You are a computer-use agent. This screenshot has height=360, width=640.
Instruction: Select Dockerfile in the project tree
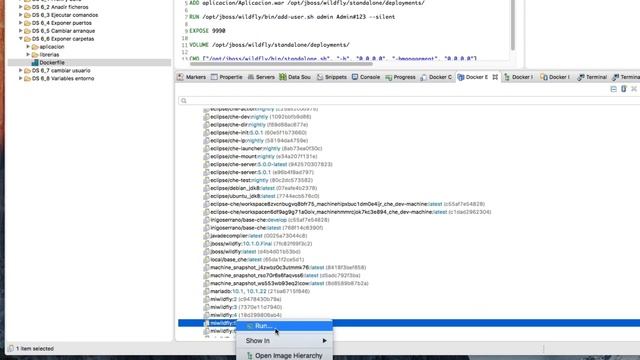[x=52, y=62]
